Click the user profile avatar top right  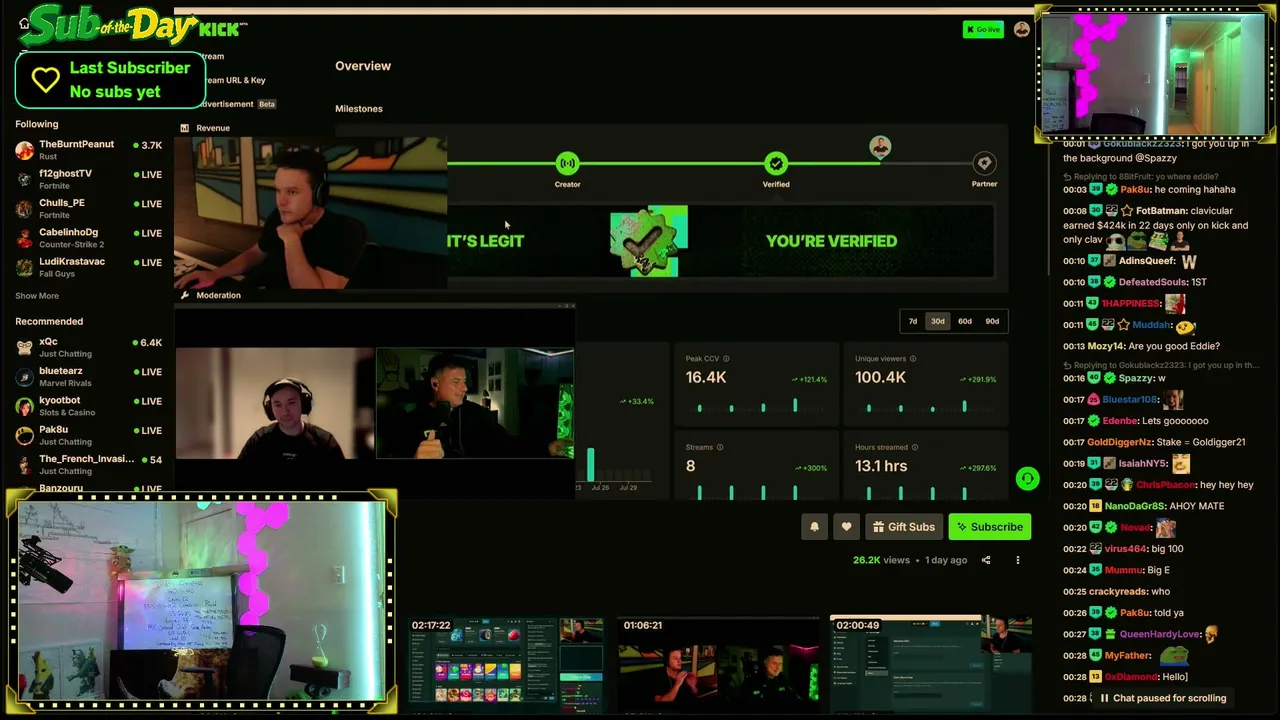pyautogui.click(x=1021, y=29)
